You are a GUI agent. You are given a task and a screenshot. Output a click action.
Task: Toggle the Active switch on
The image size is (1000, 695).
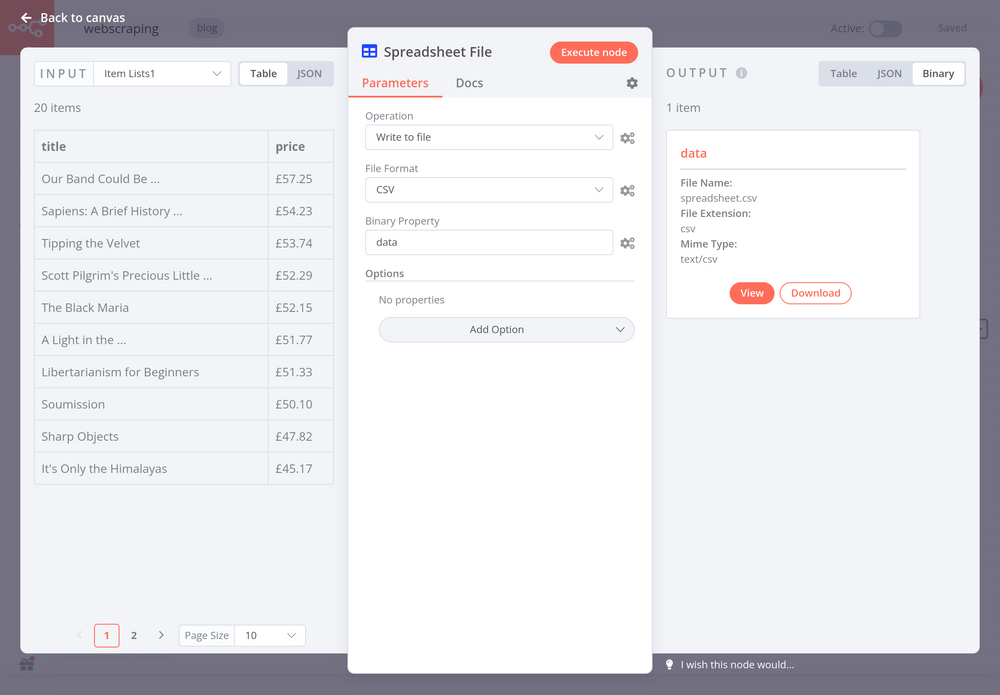point(885,30)
